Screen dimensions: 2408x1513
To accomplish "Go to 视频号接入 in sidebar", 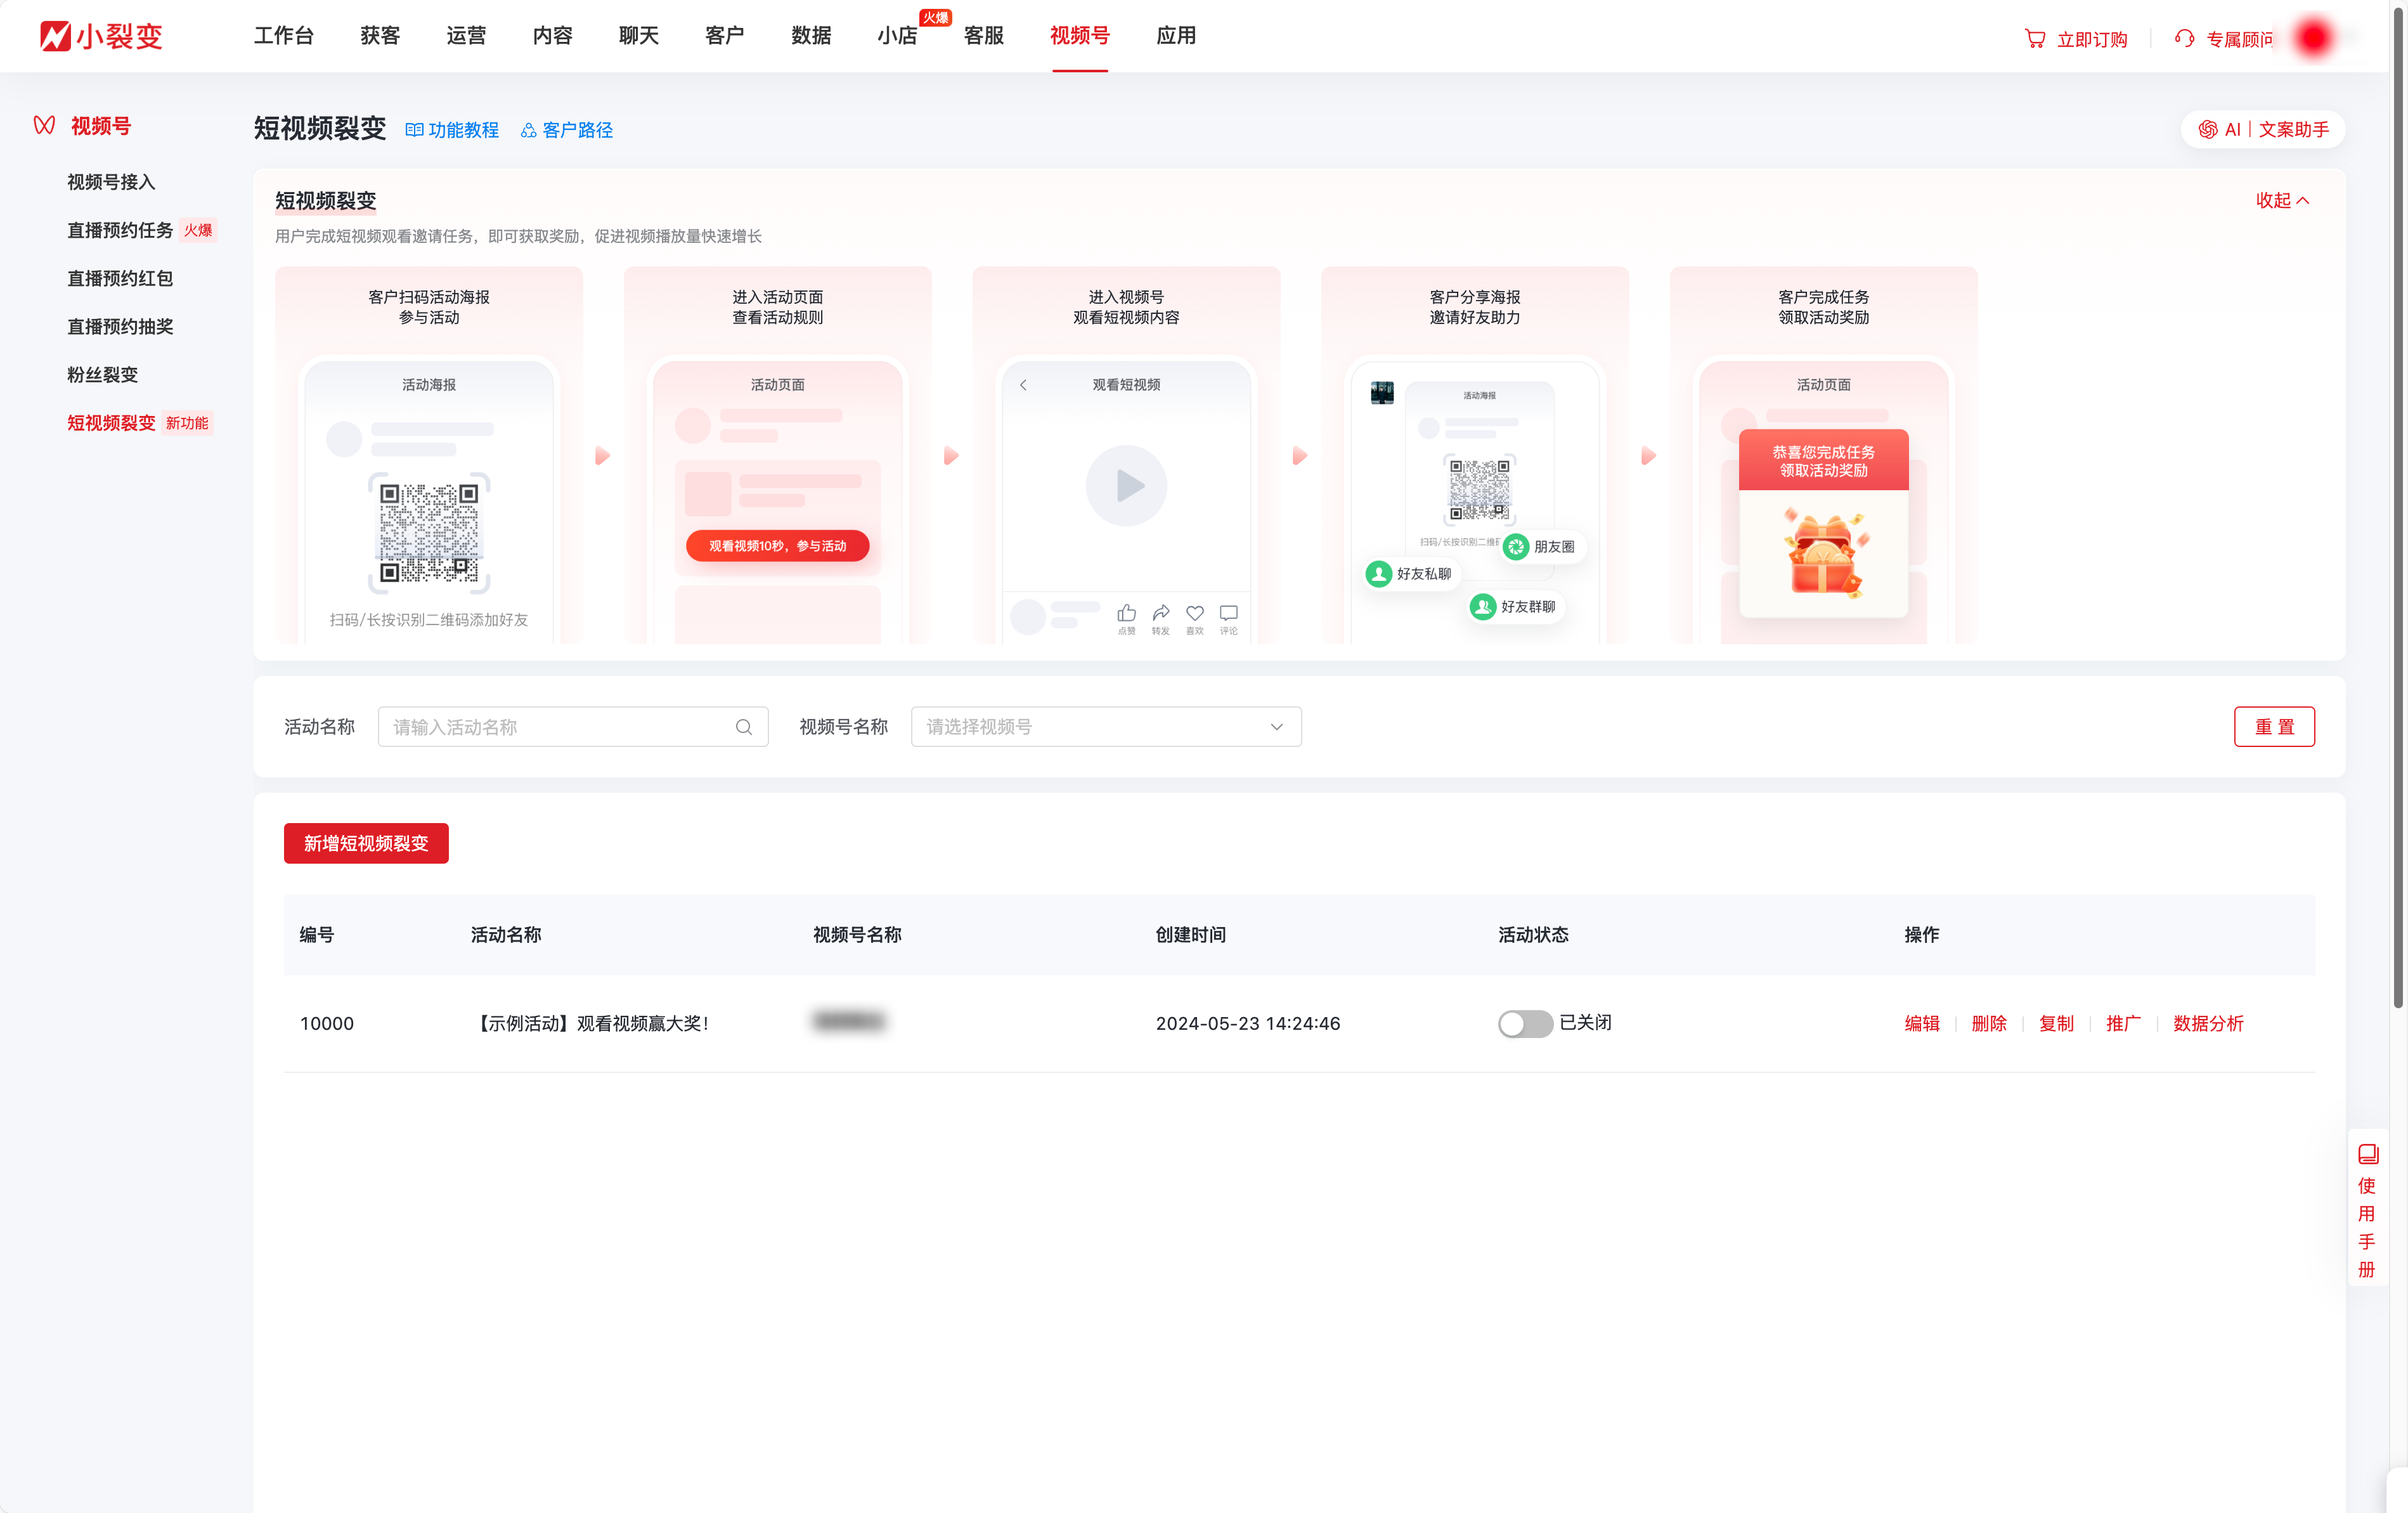I will pos(111,182).
